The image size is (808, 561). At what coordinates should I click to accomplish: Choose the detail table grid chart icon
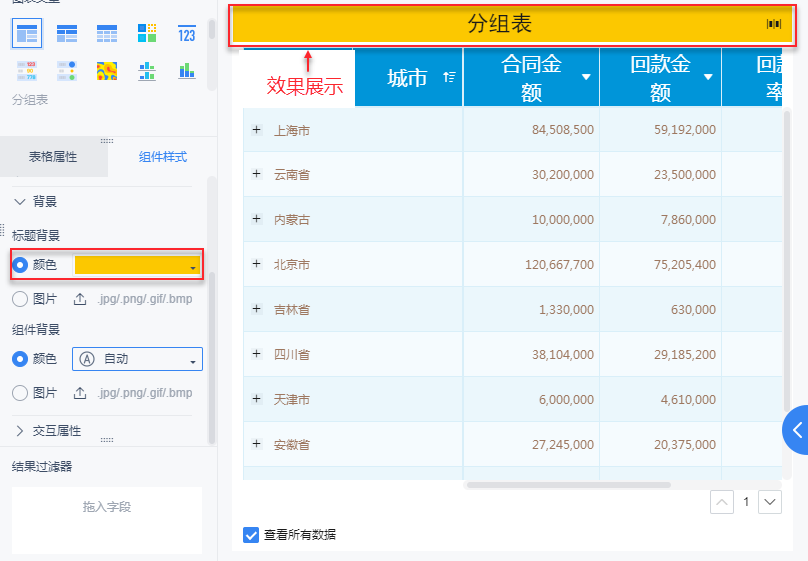[x=107, y=33]
